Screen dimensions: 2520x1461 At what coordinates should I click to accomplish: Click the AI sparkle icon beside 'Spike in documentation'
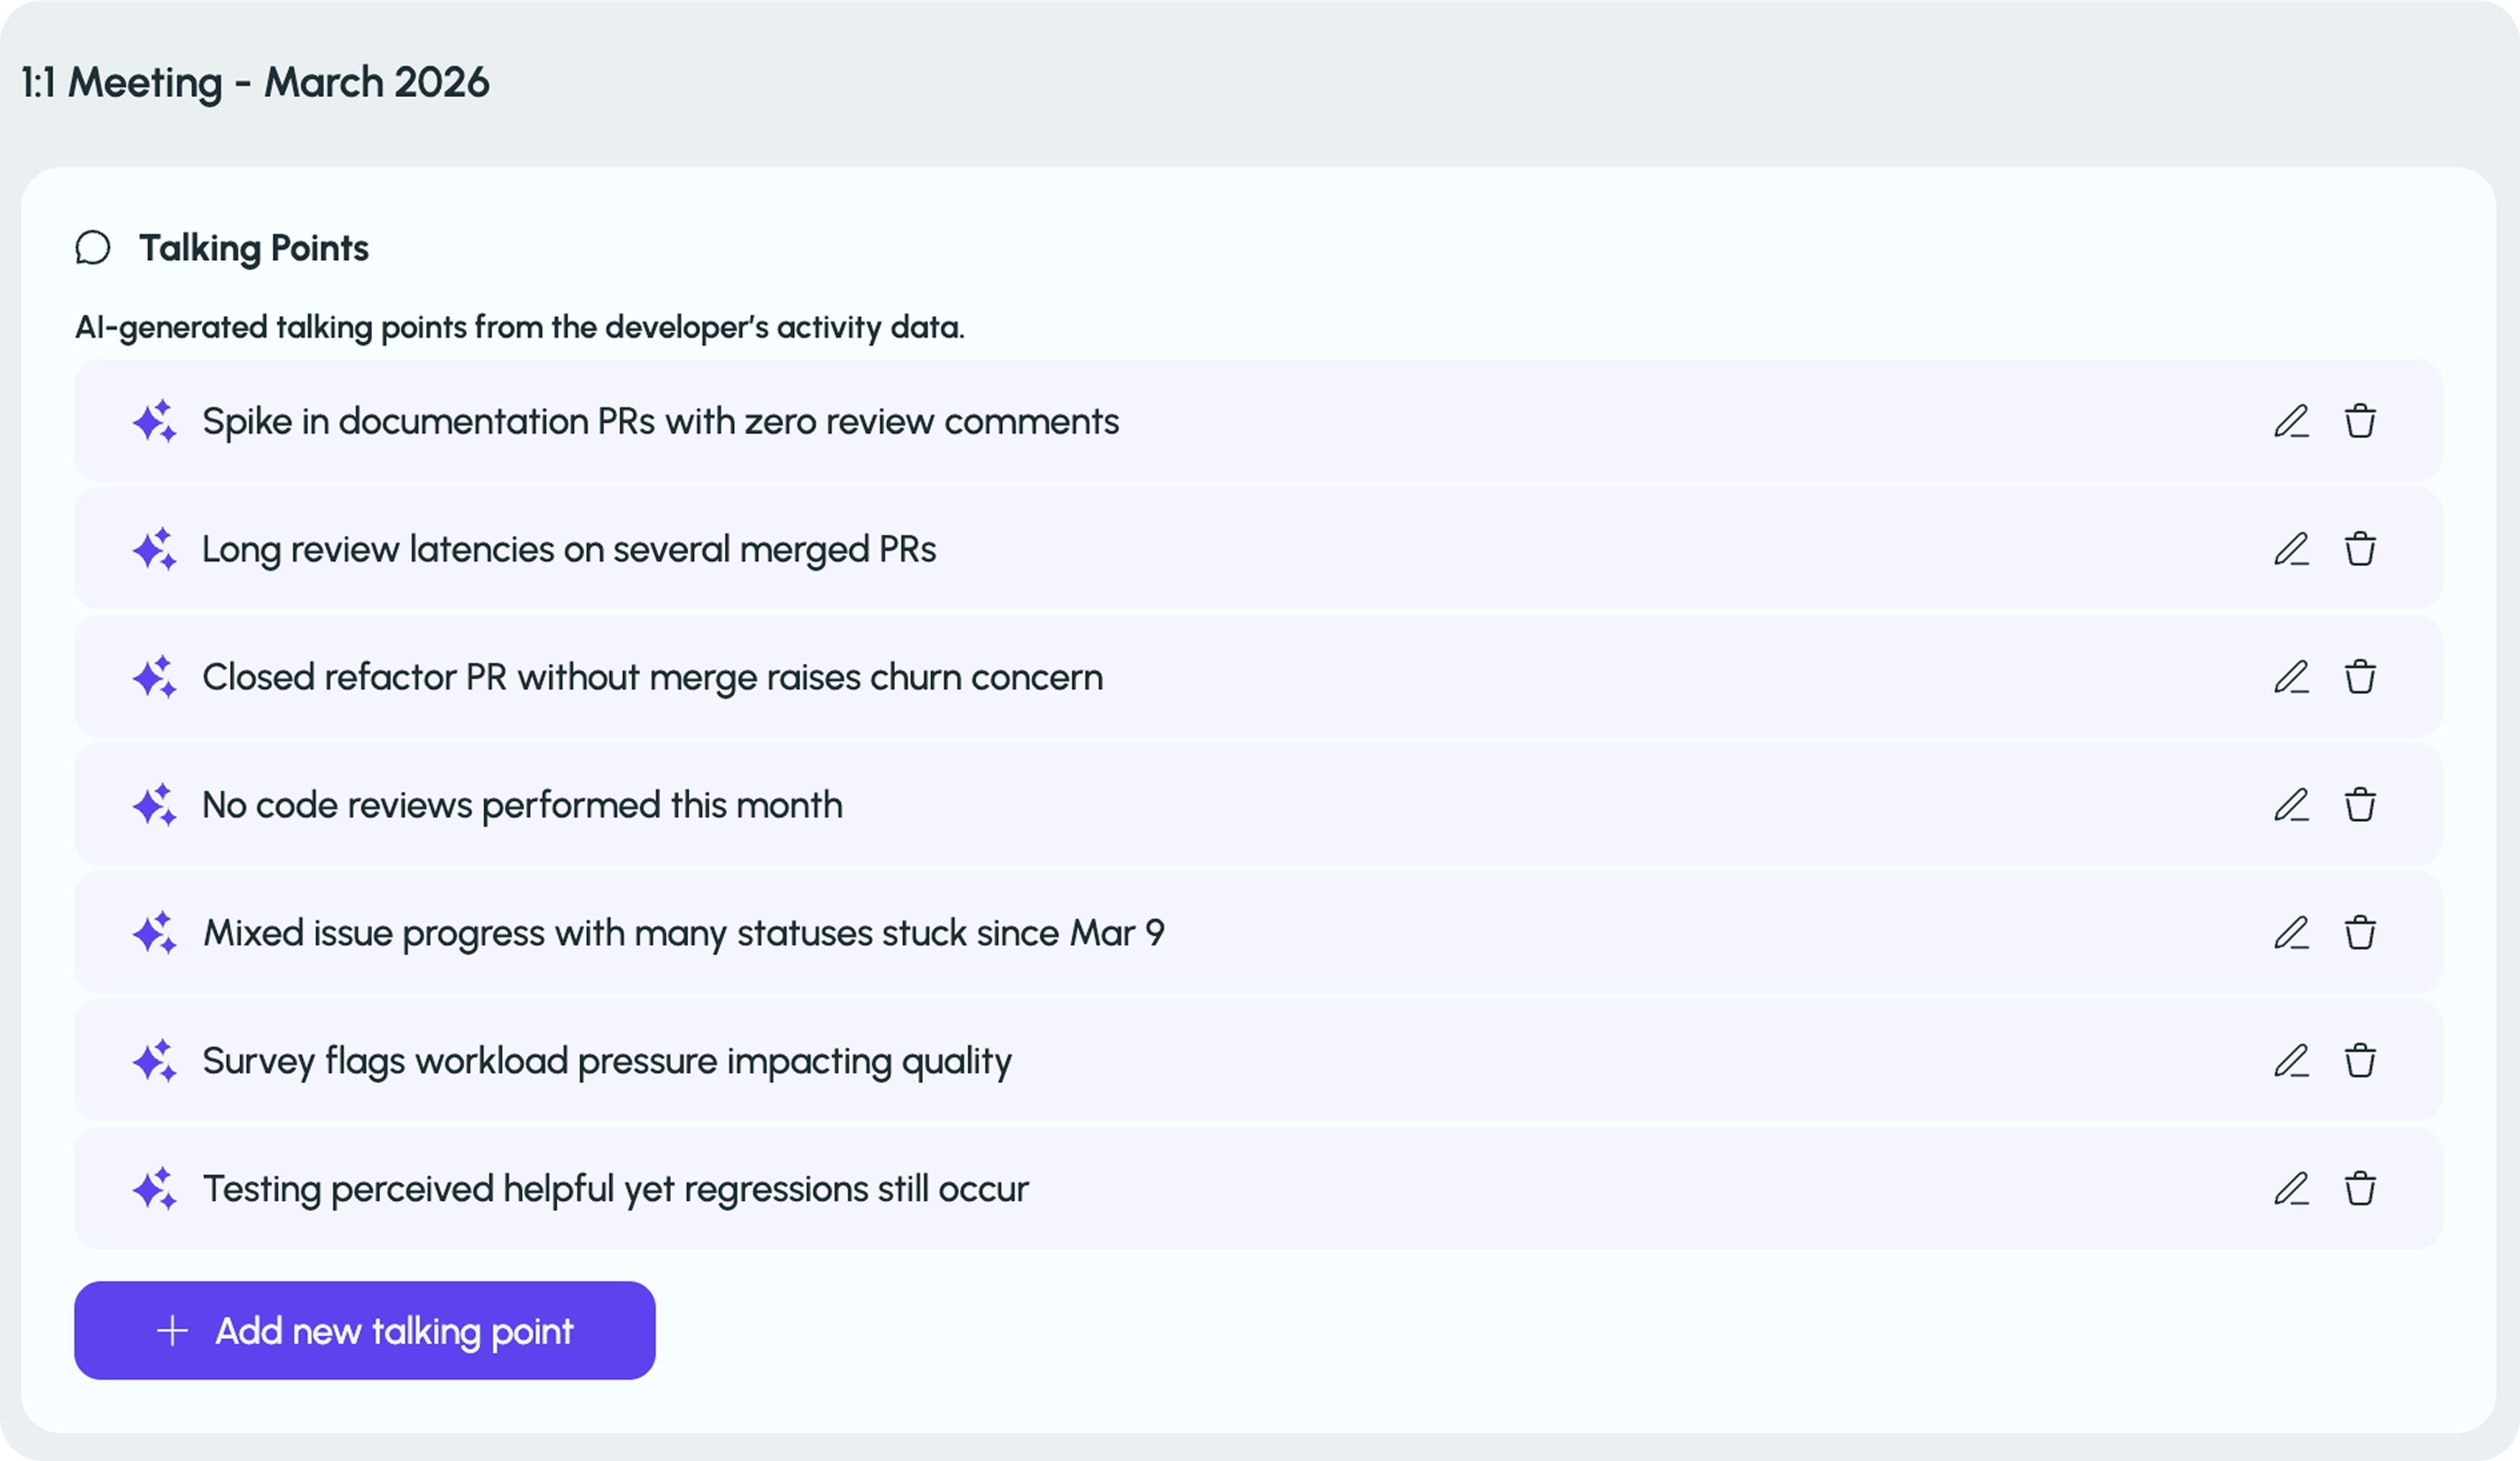[x=155, y=421]
